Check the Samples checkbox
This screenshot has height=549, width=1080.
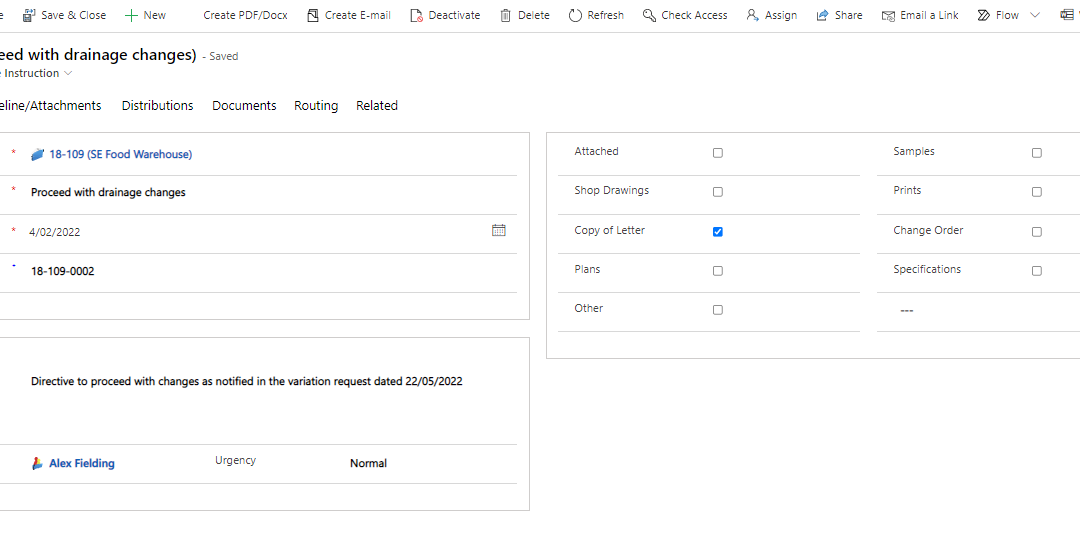pos(1037,153)
